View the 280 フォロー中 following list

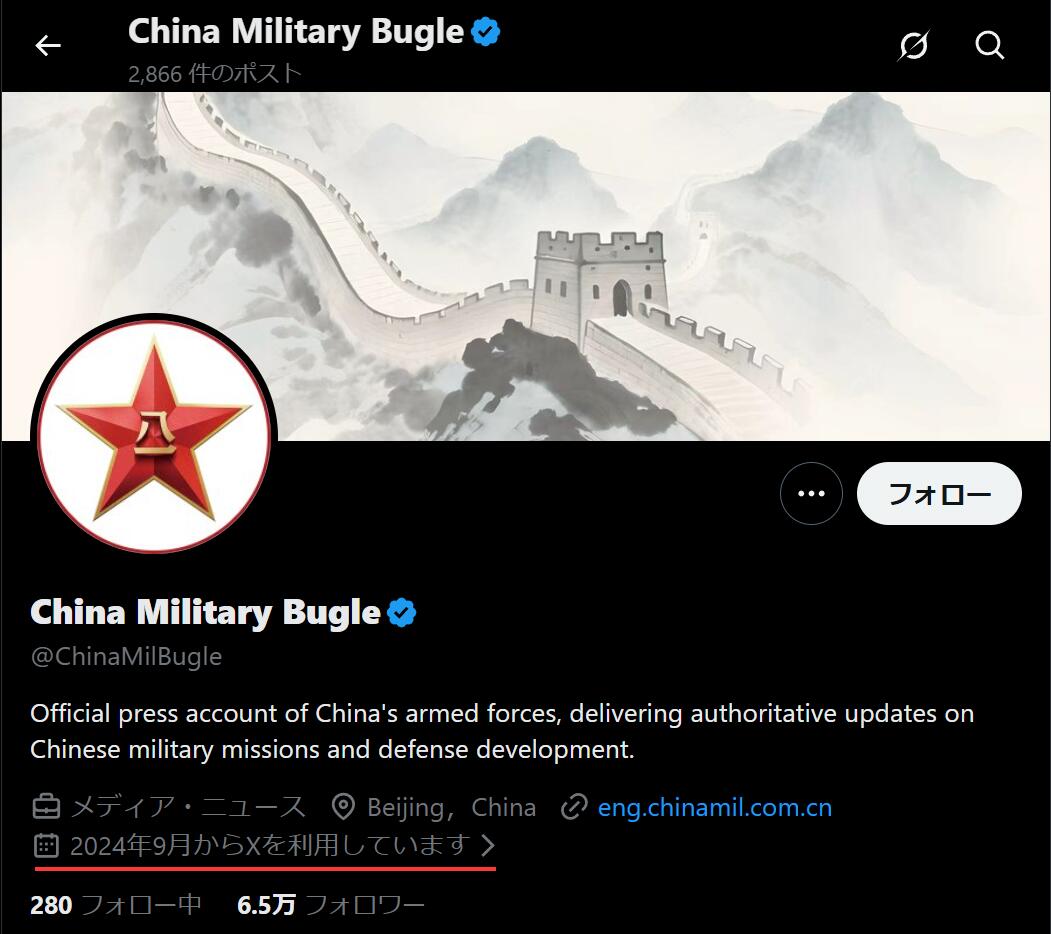116,905
